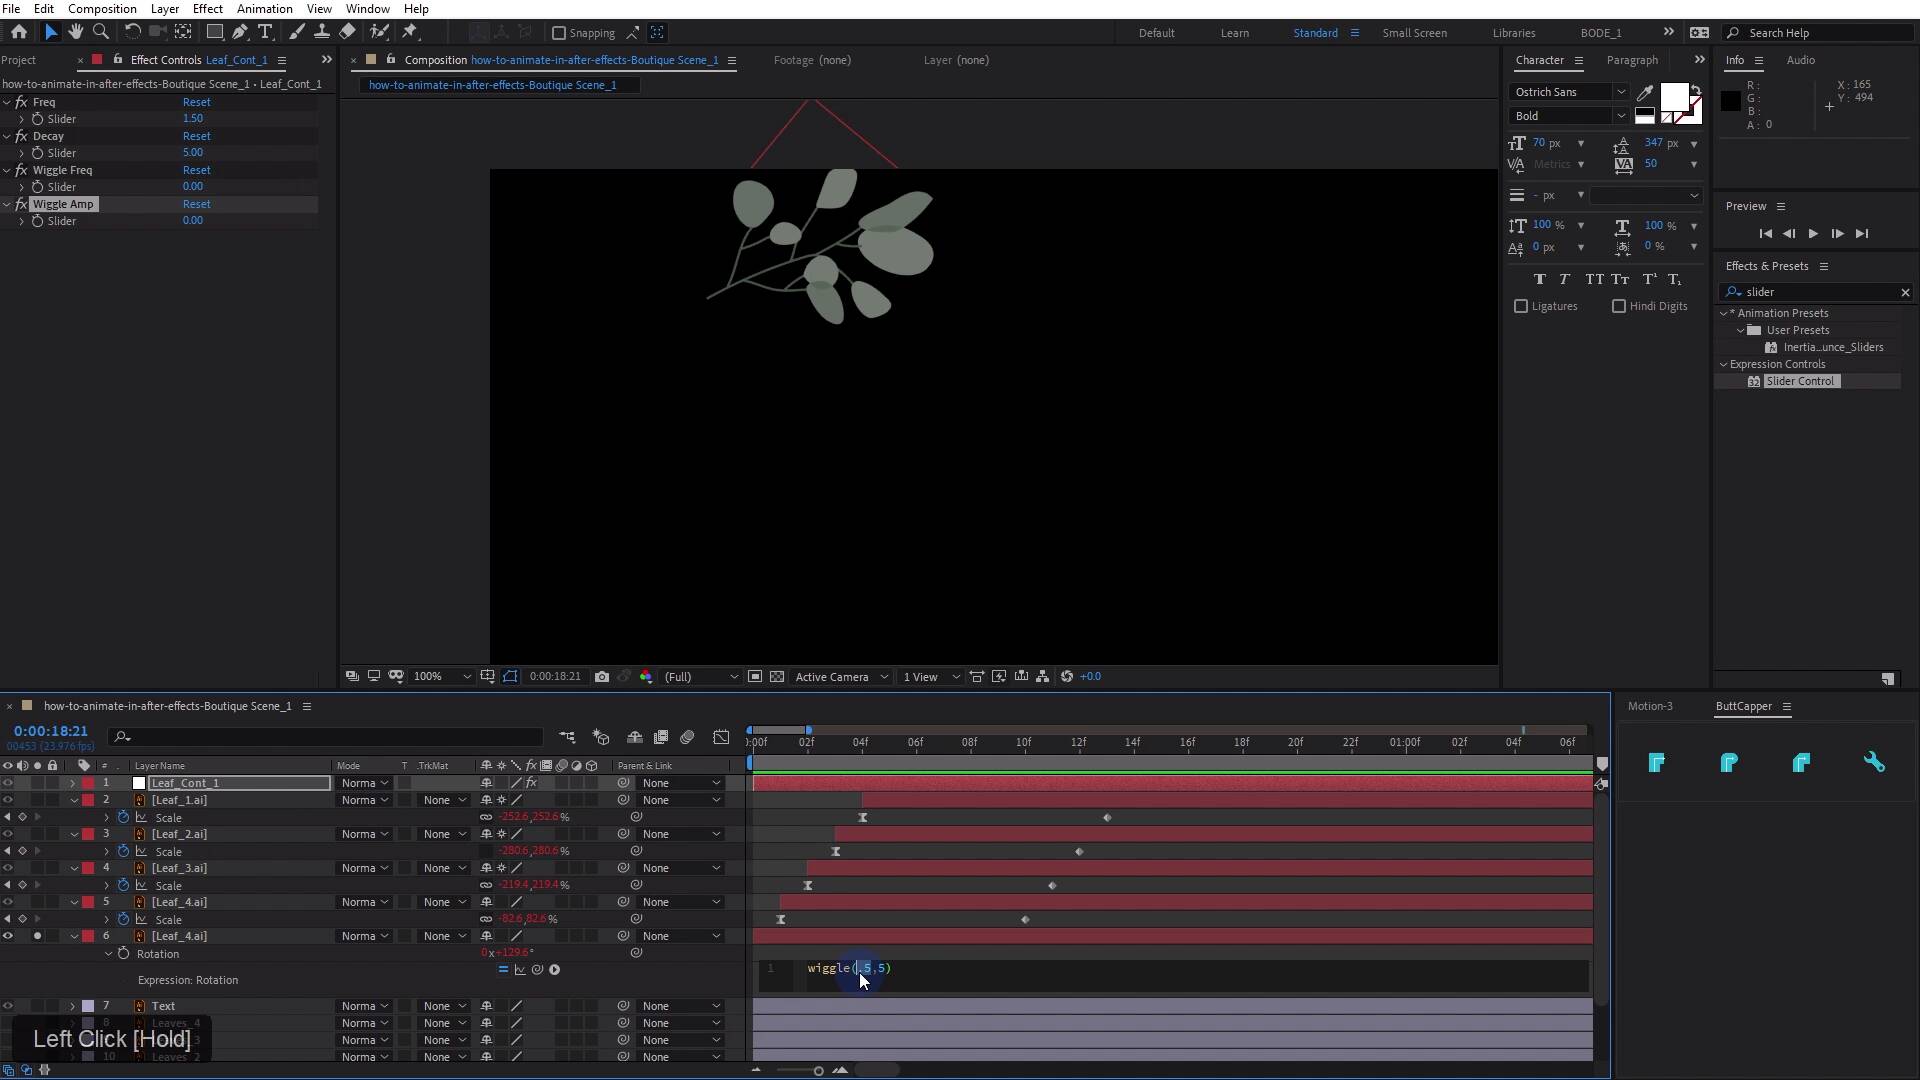
Task: Switch to the Paragraph tab
Action: coord(1632,60)
